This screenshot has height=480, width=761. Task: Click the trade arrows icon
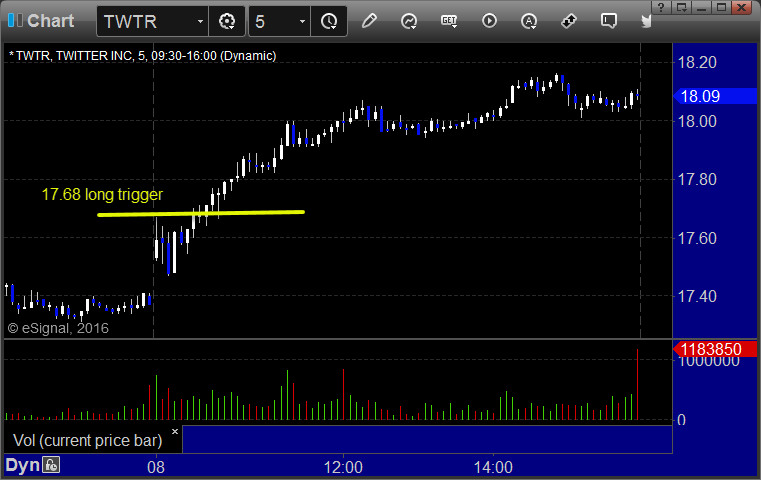pos(568,21)
